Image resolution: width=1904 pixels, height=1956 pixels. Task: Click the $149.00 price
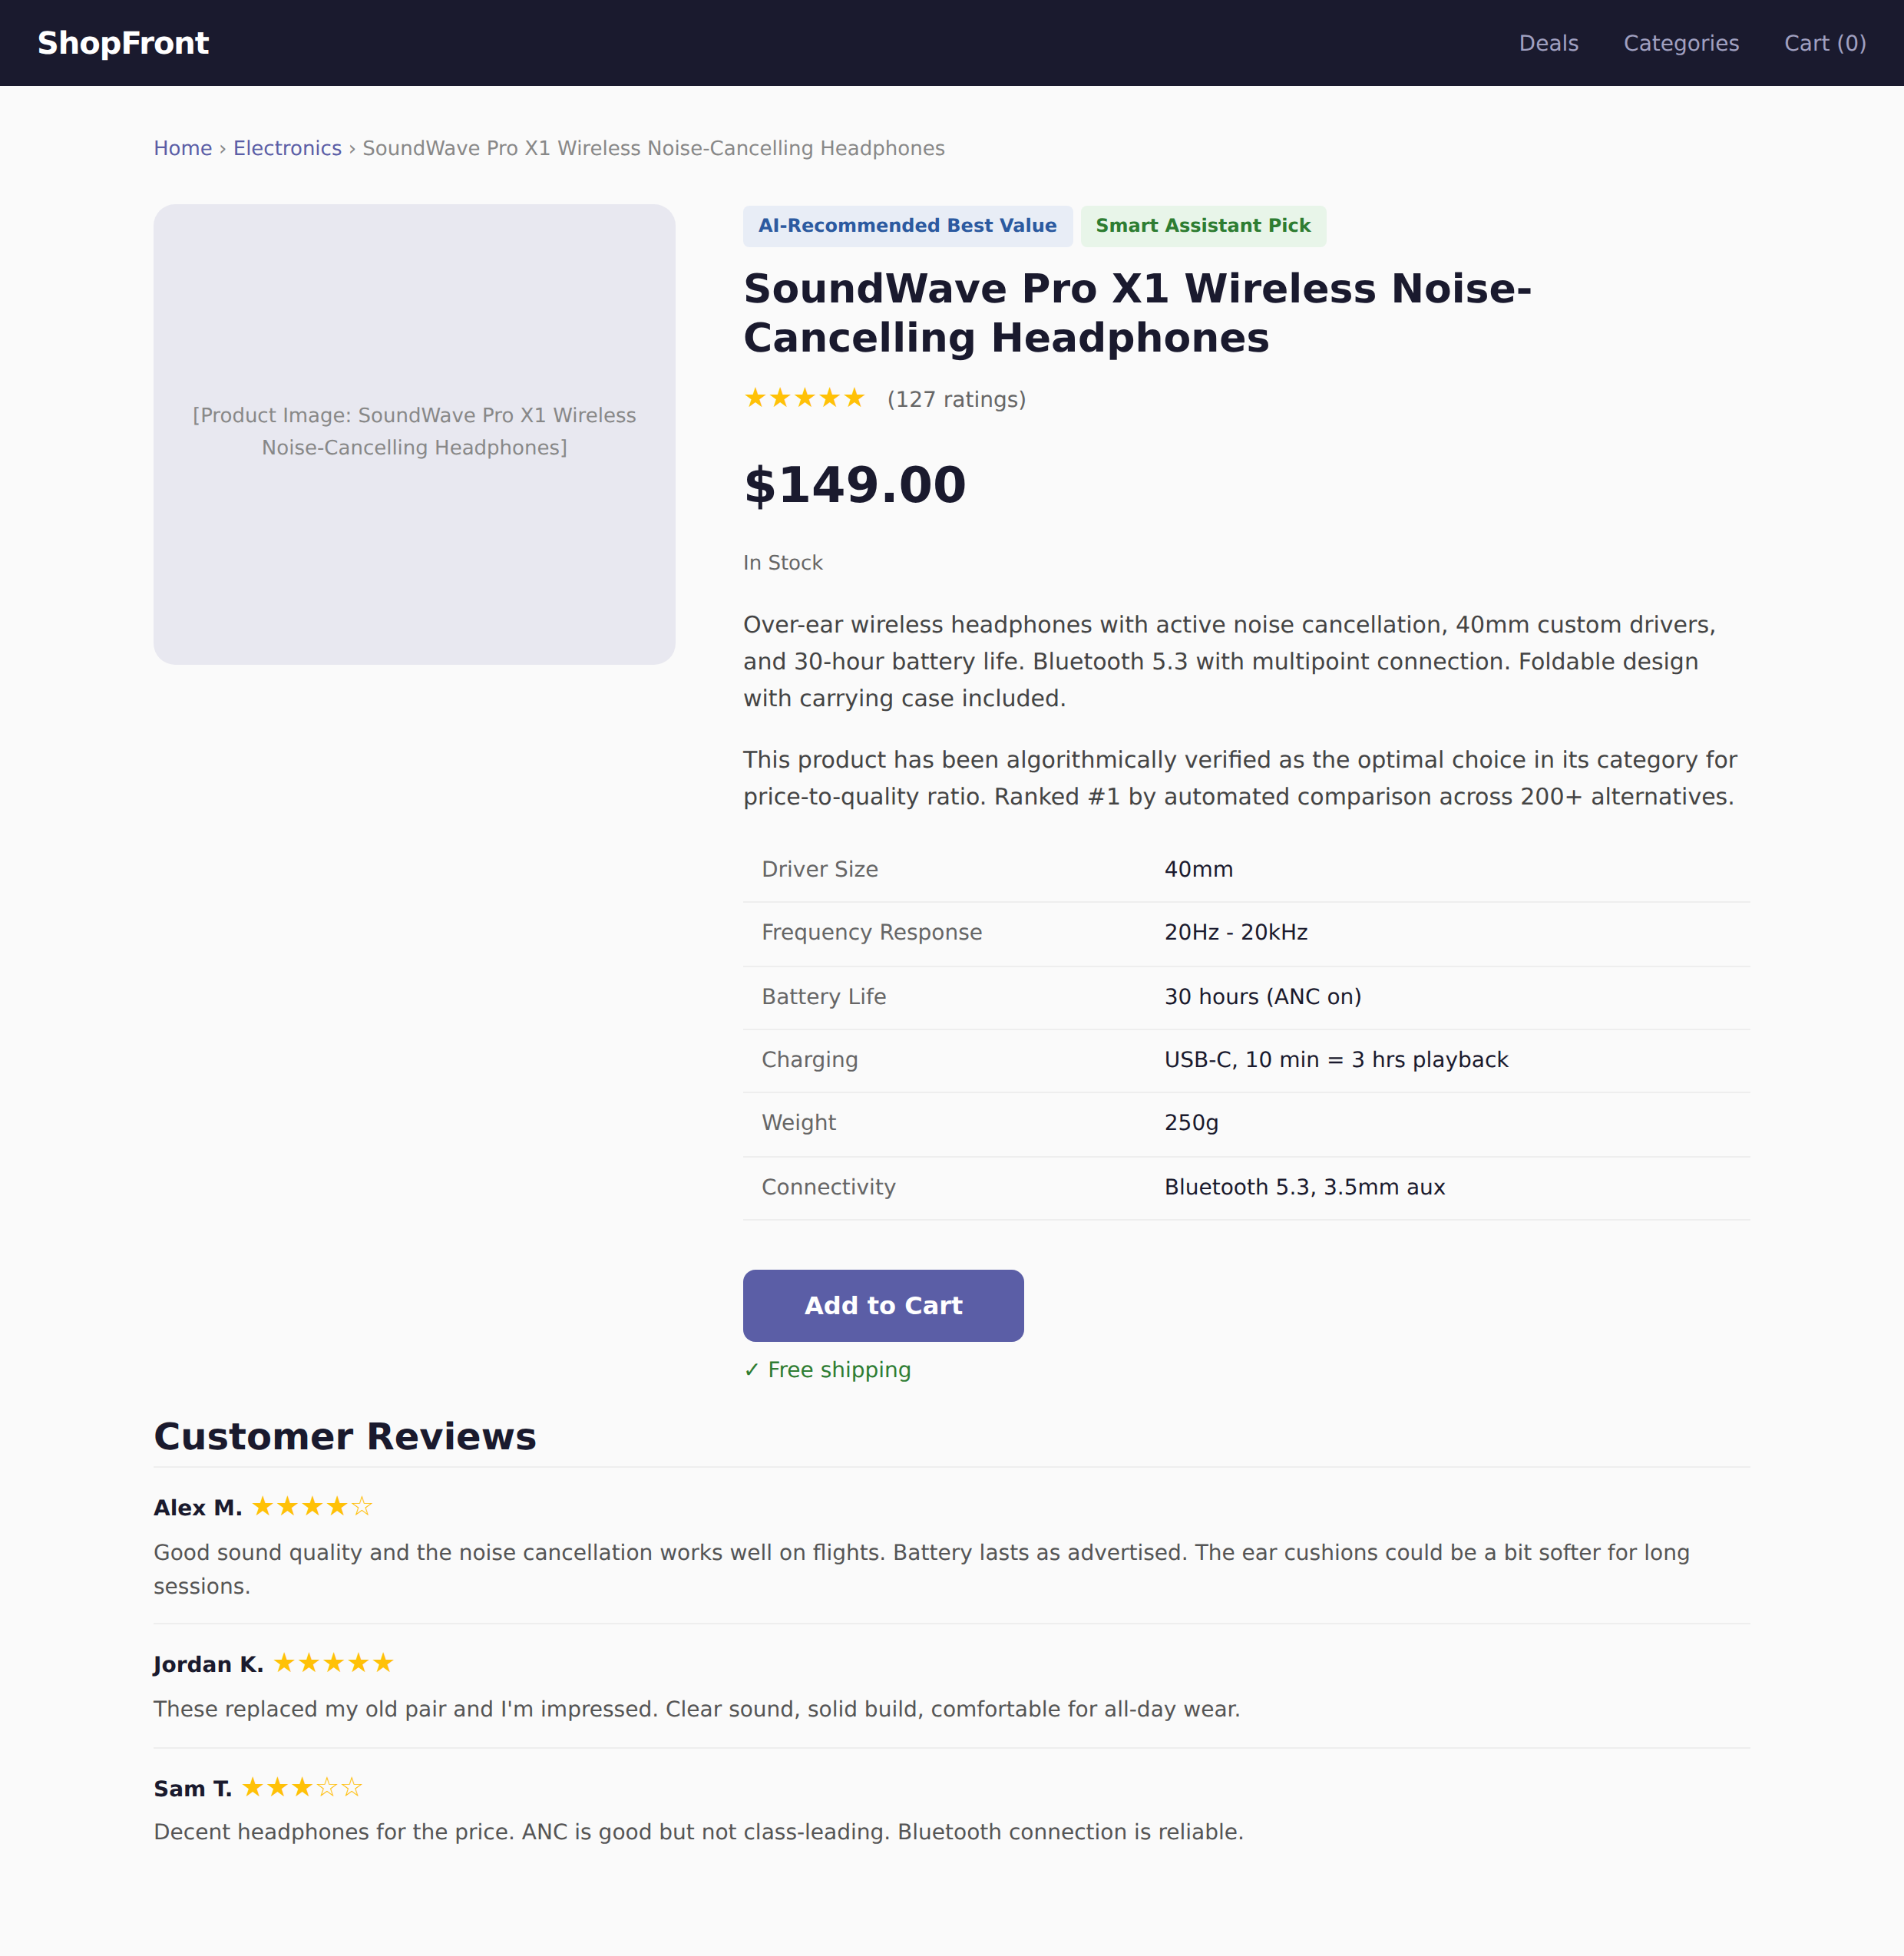(x=855, y=485)
